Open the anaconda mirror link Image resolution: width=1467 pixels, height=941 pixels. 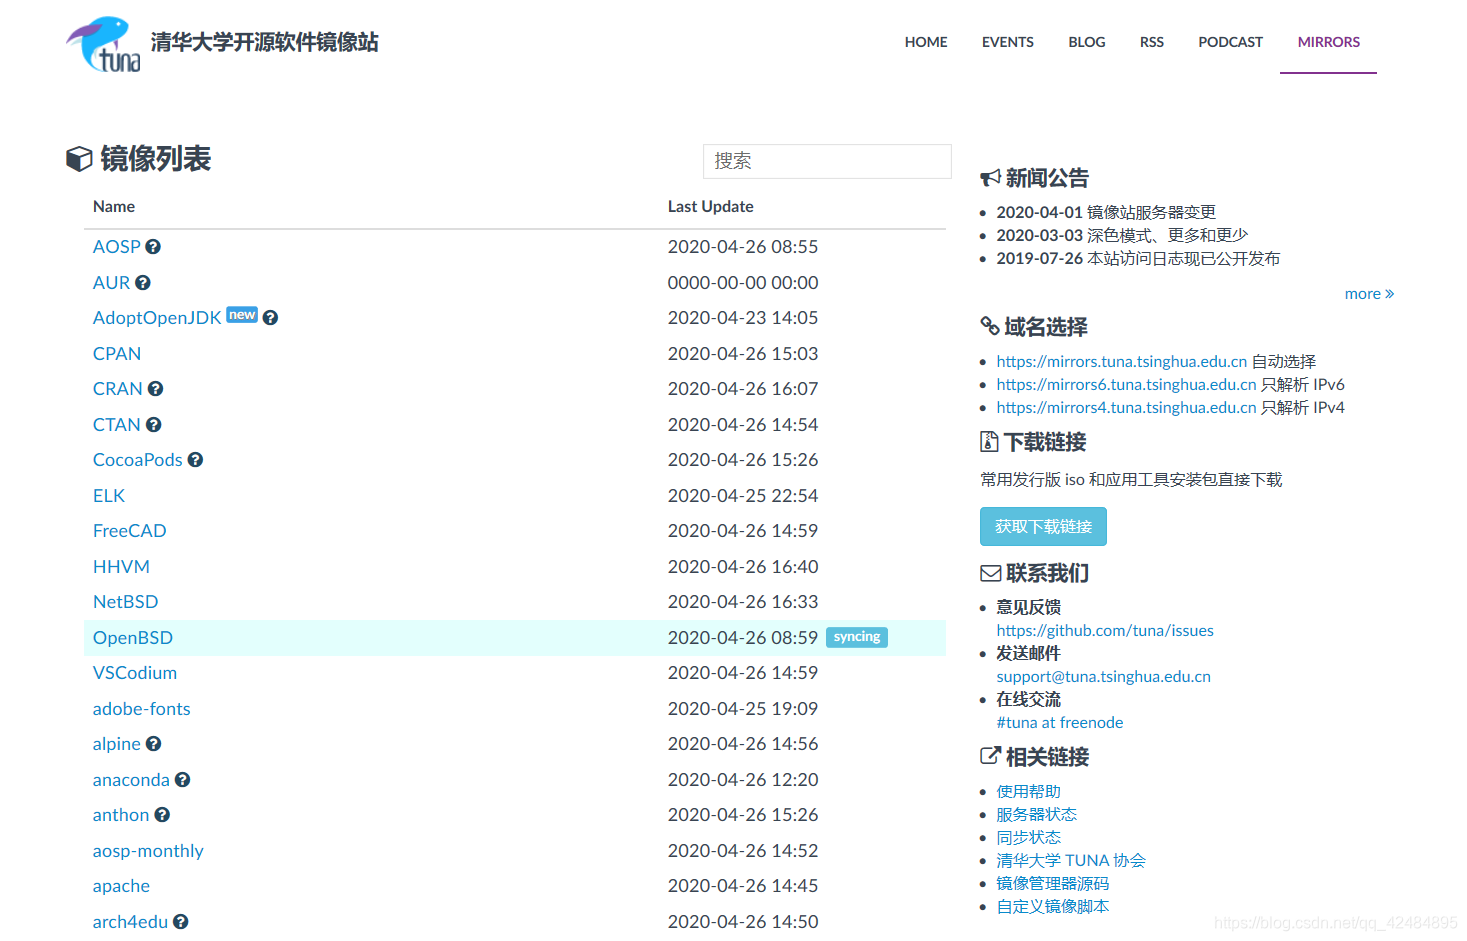131,780
